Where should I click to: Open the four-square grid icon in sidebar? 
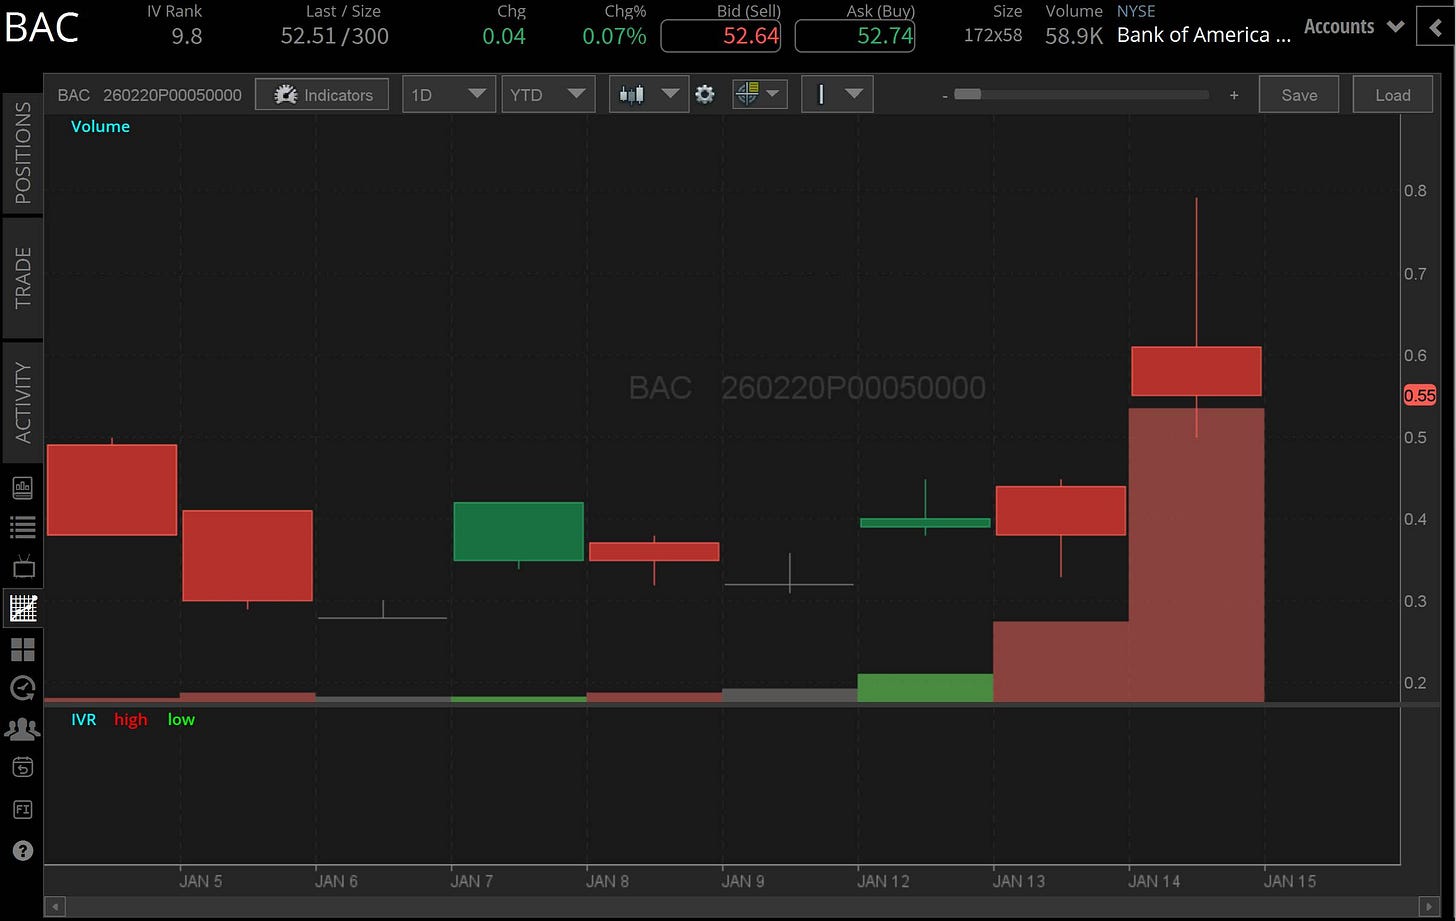click(x=22, y=649)
